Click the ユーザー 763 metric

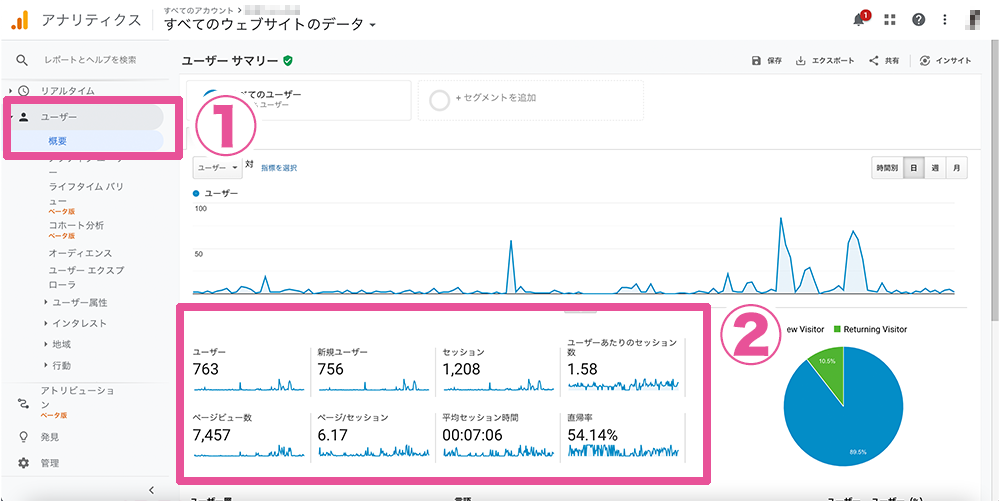click(x=249, y=368)
